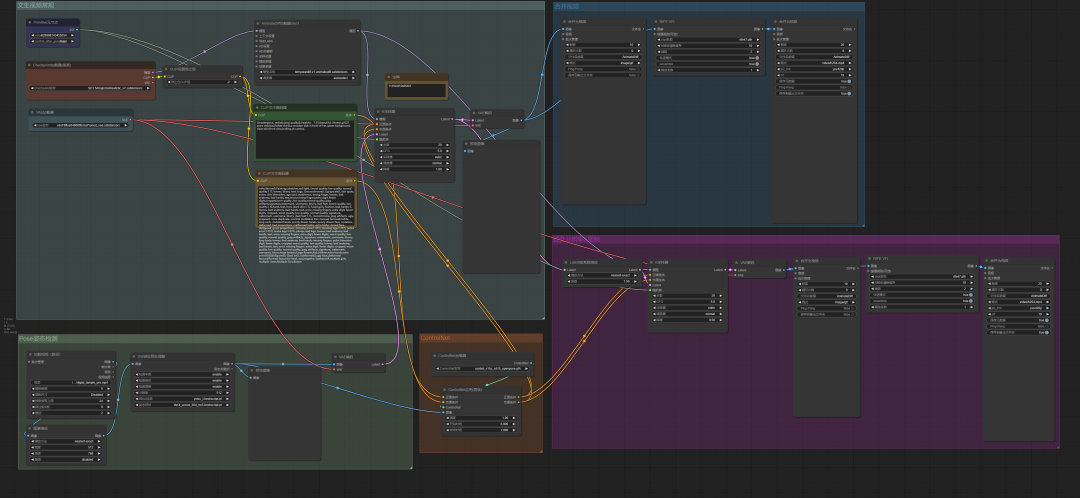Open ControlNet名称 control_v11p_sd15_openpose dropdown
This screenshot has width=1080, height=498.
click(x=483, y=369)
